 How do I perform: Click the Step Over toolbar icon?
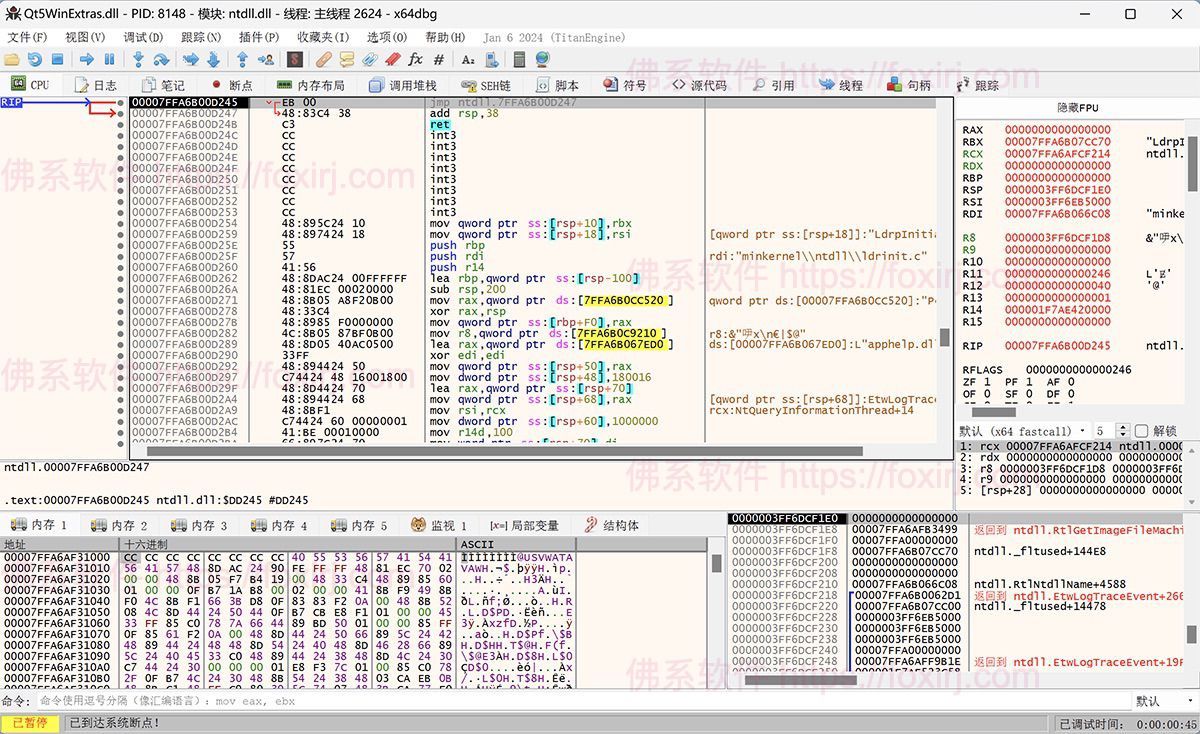161,60
